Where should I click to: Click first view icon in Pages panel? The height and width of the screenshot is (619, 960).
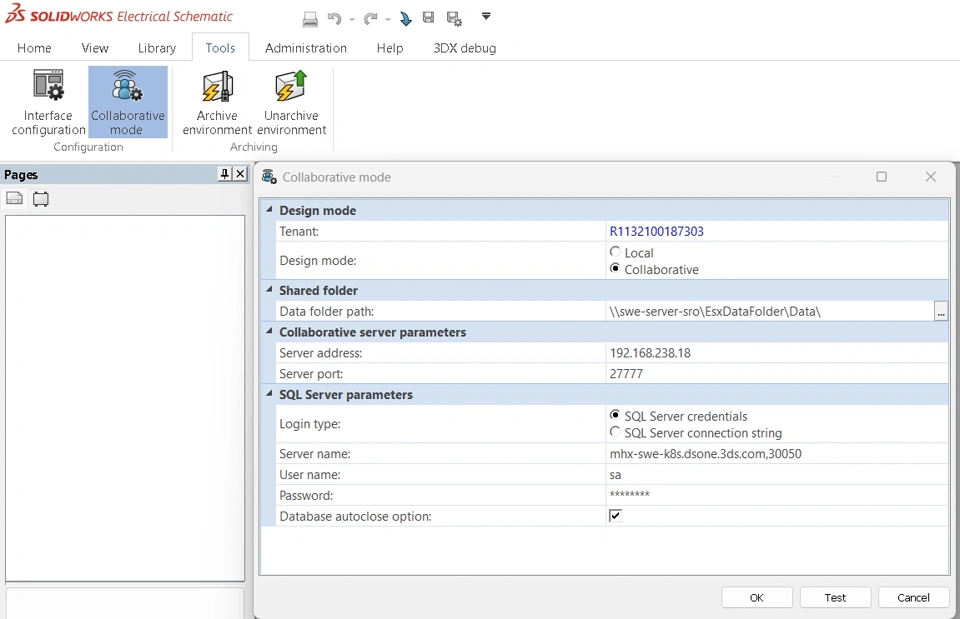point(15,198)
